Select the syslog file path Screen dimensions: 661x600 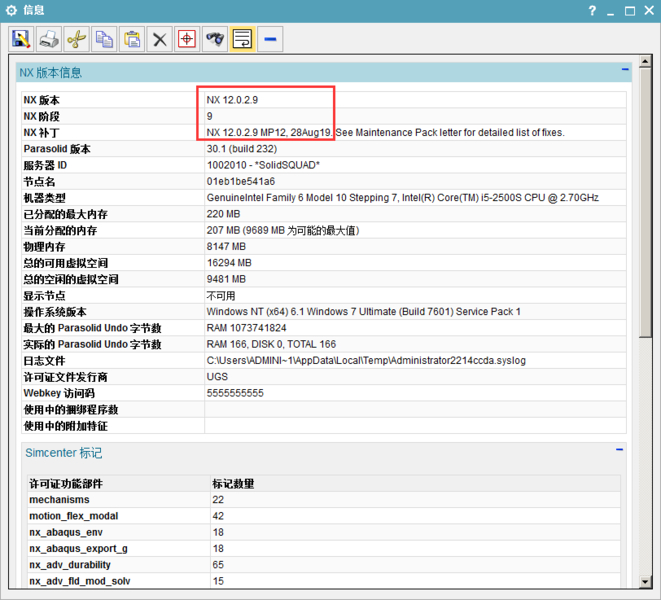click(366, 361)
